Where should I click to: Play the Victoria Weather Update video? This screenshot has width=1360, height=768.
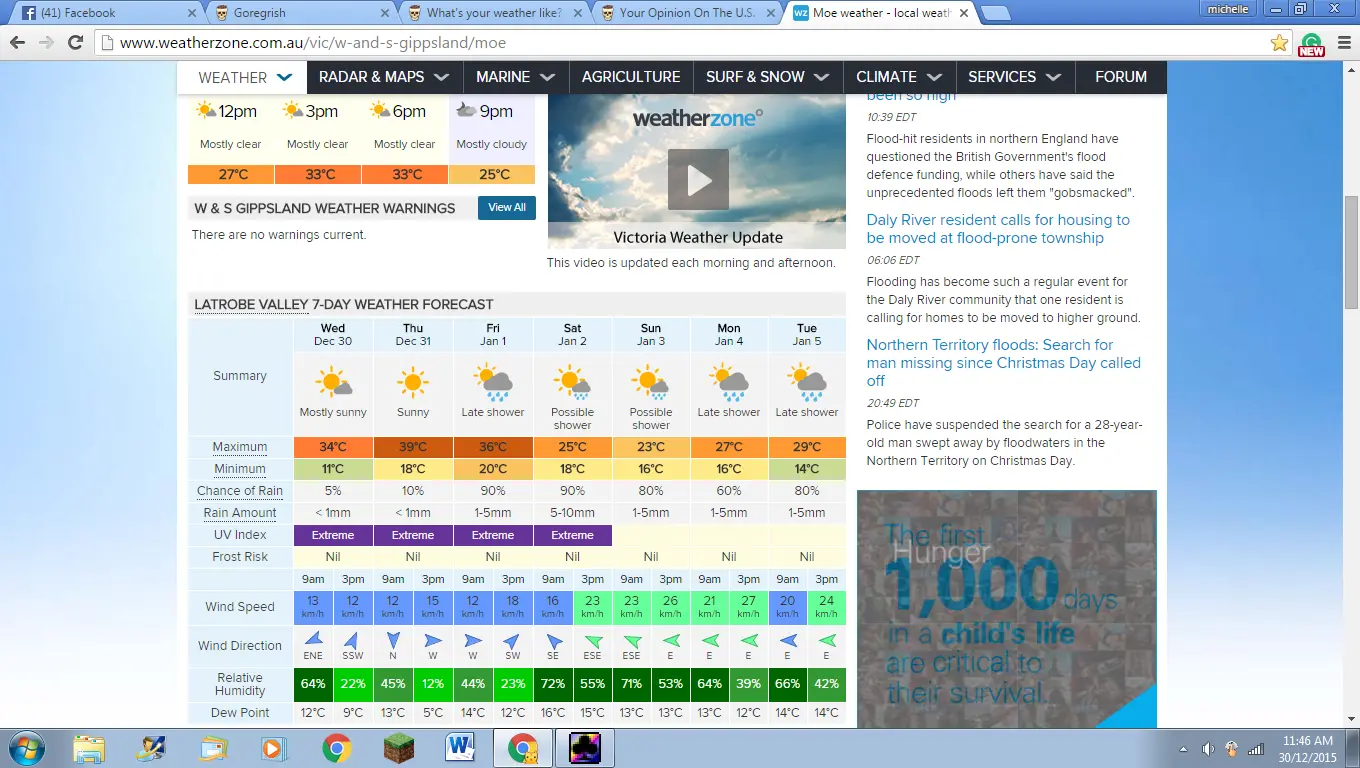pyautogui.click(x=698, y=180)
